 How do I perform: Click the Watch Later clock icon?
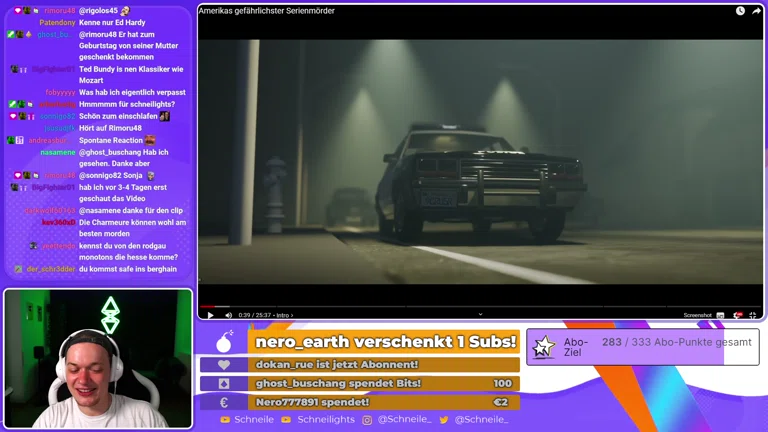point(740,11)
